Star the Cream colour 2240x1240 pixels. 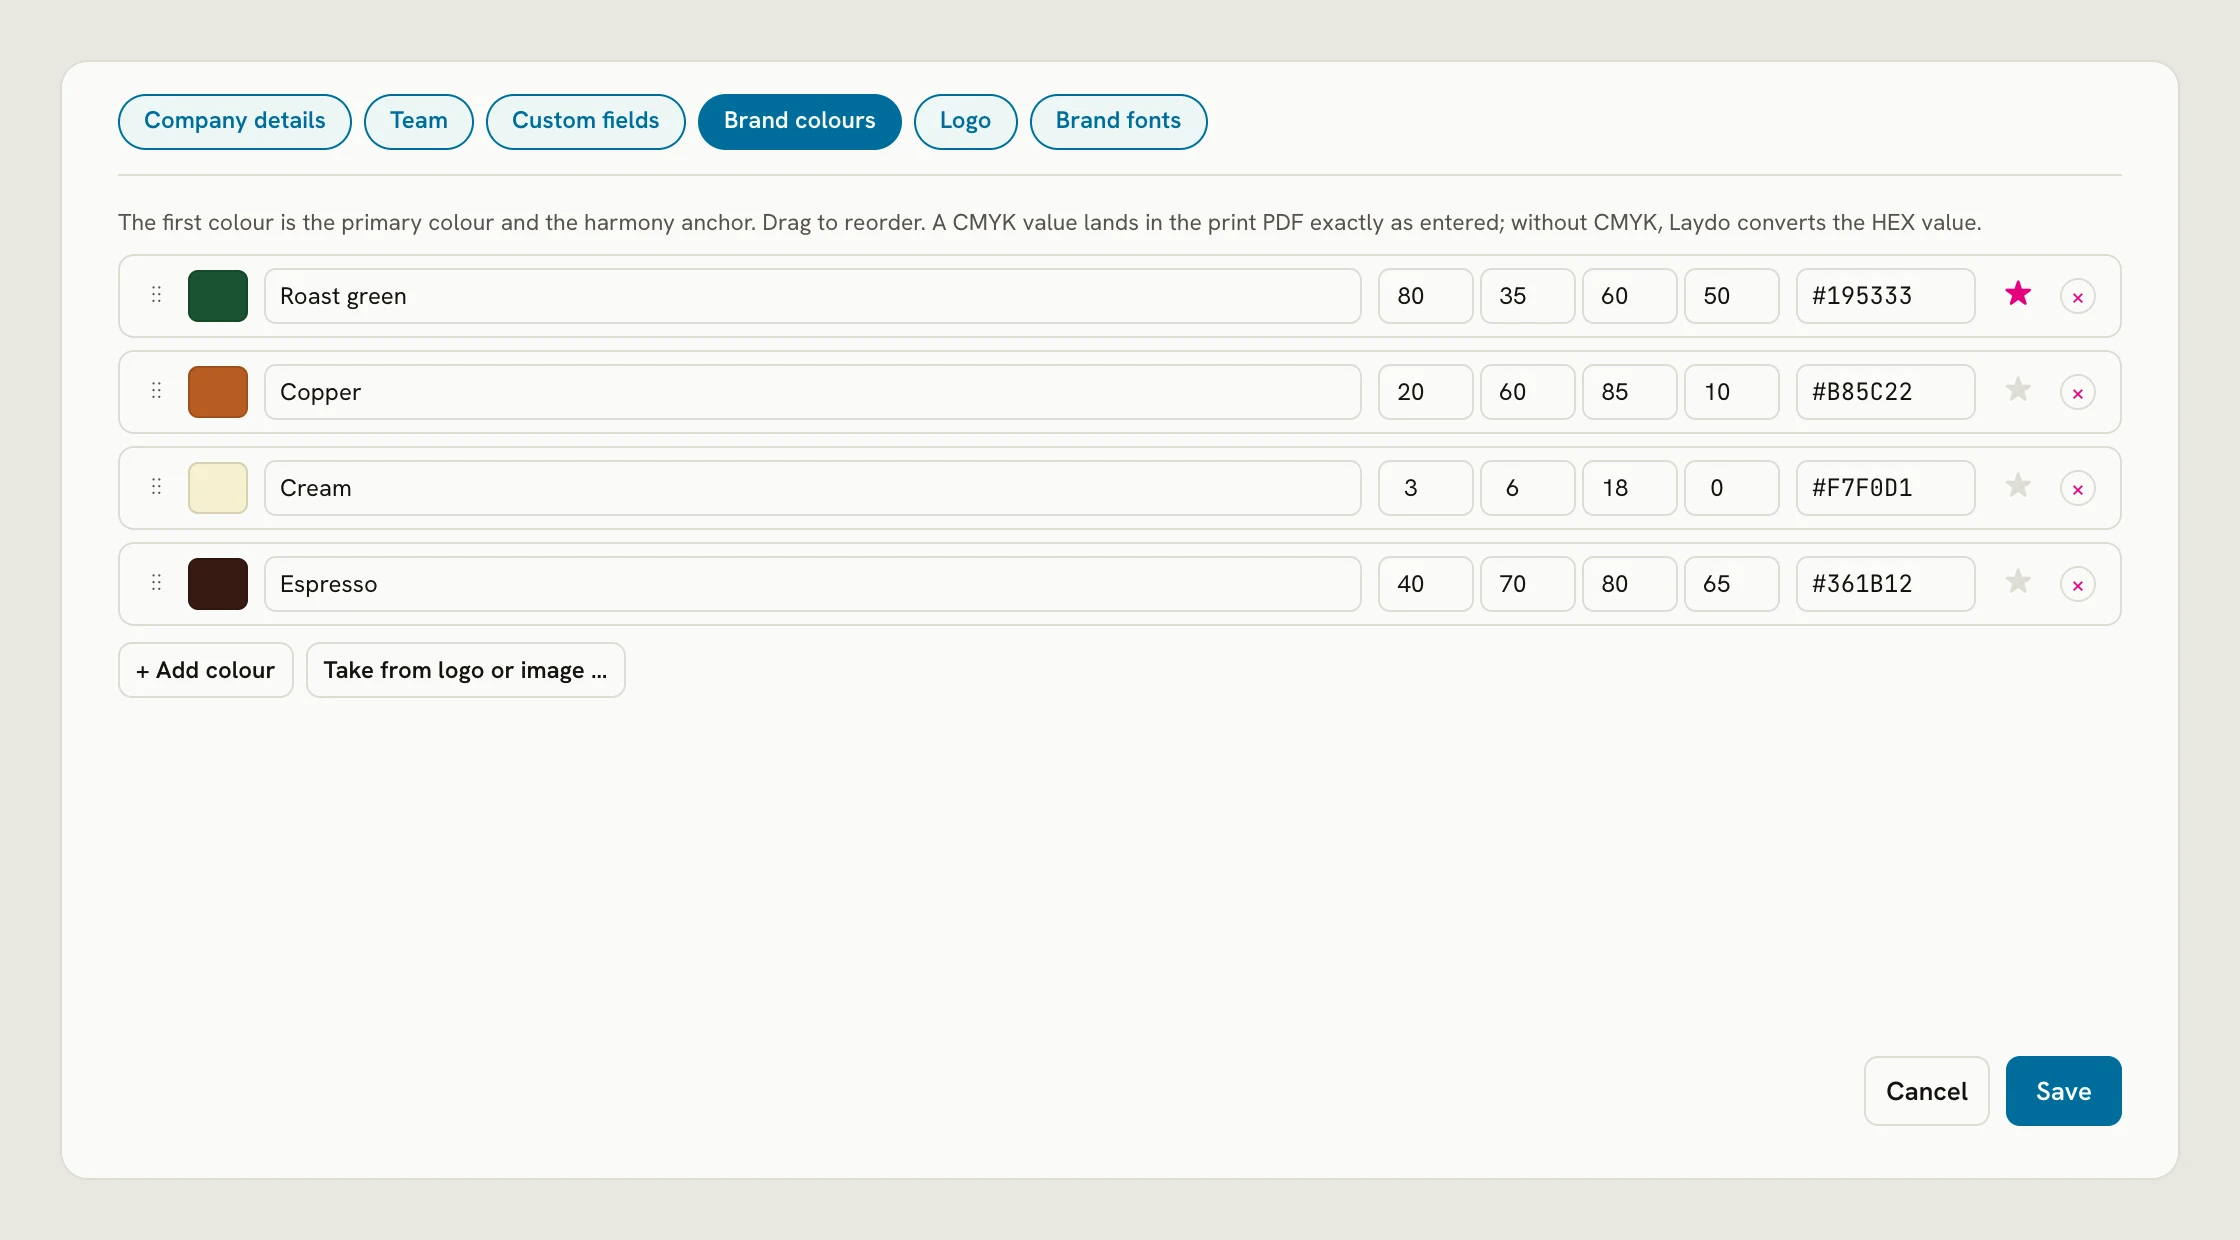point(2018,486)
